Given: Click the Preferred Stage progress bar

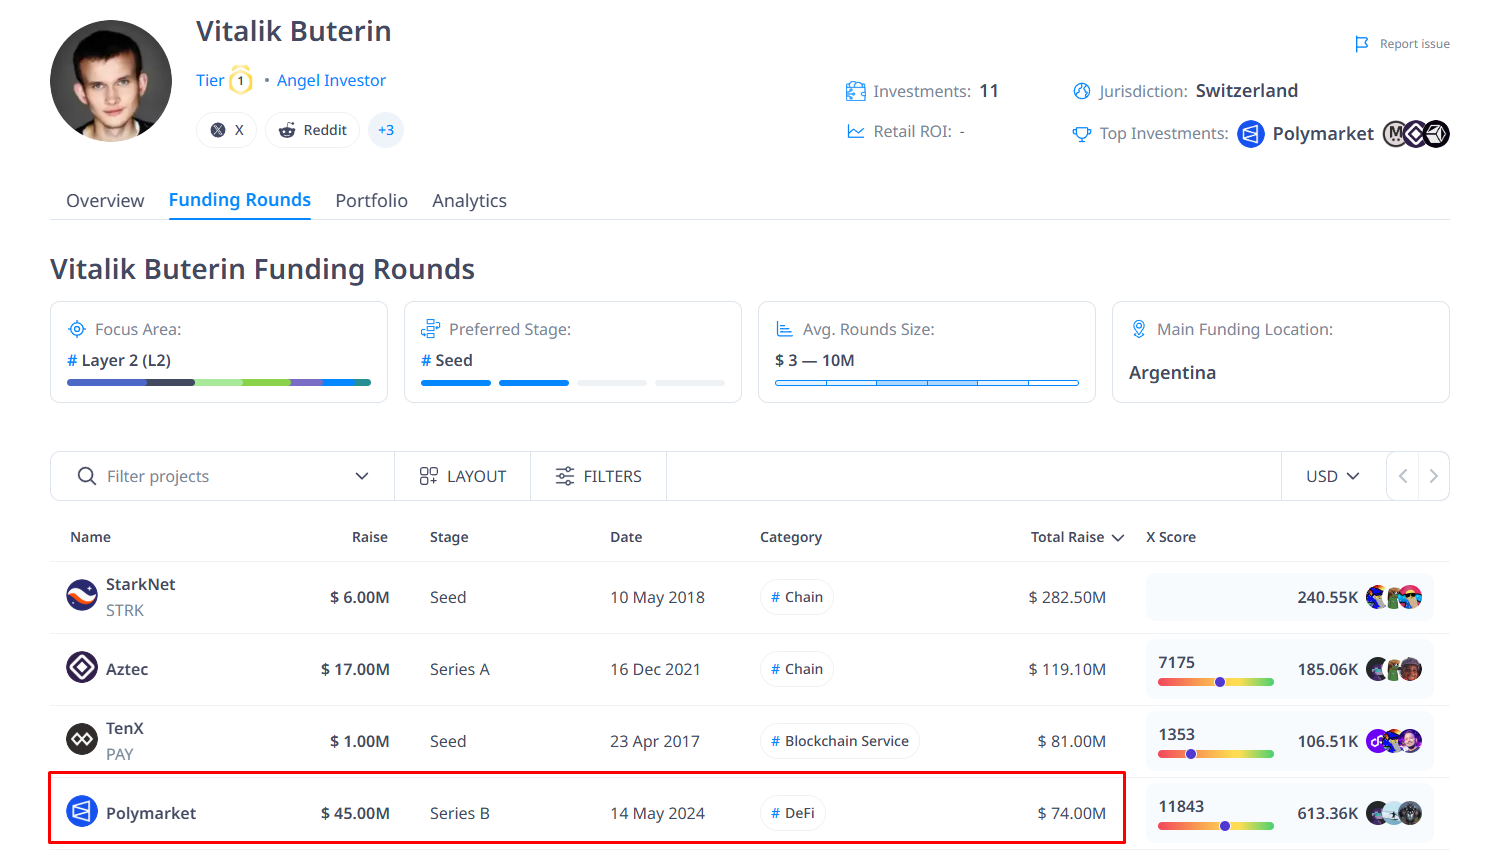Looking at the screenshot, I should pyautogui.click(x=573, y=383).
